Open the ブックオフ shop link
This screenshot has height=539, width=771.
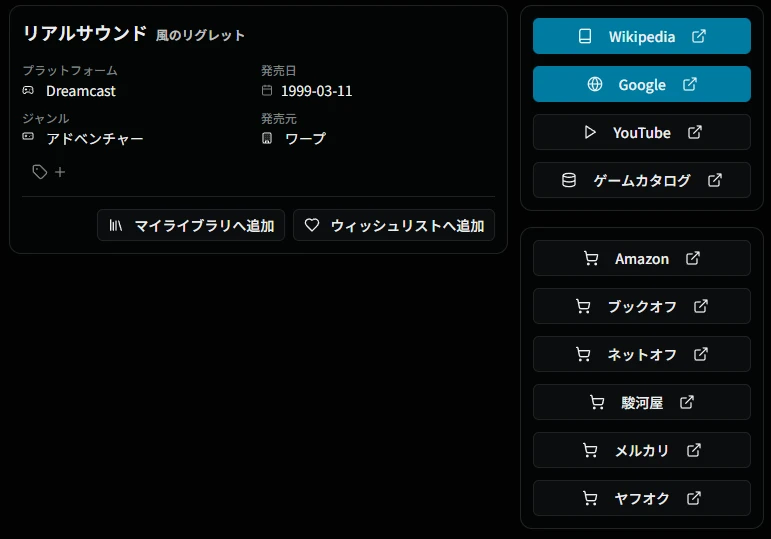642,306
